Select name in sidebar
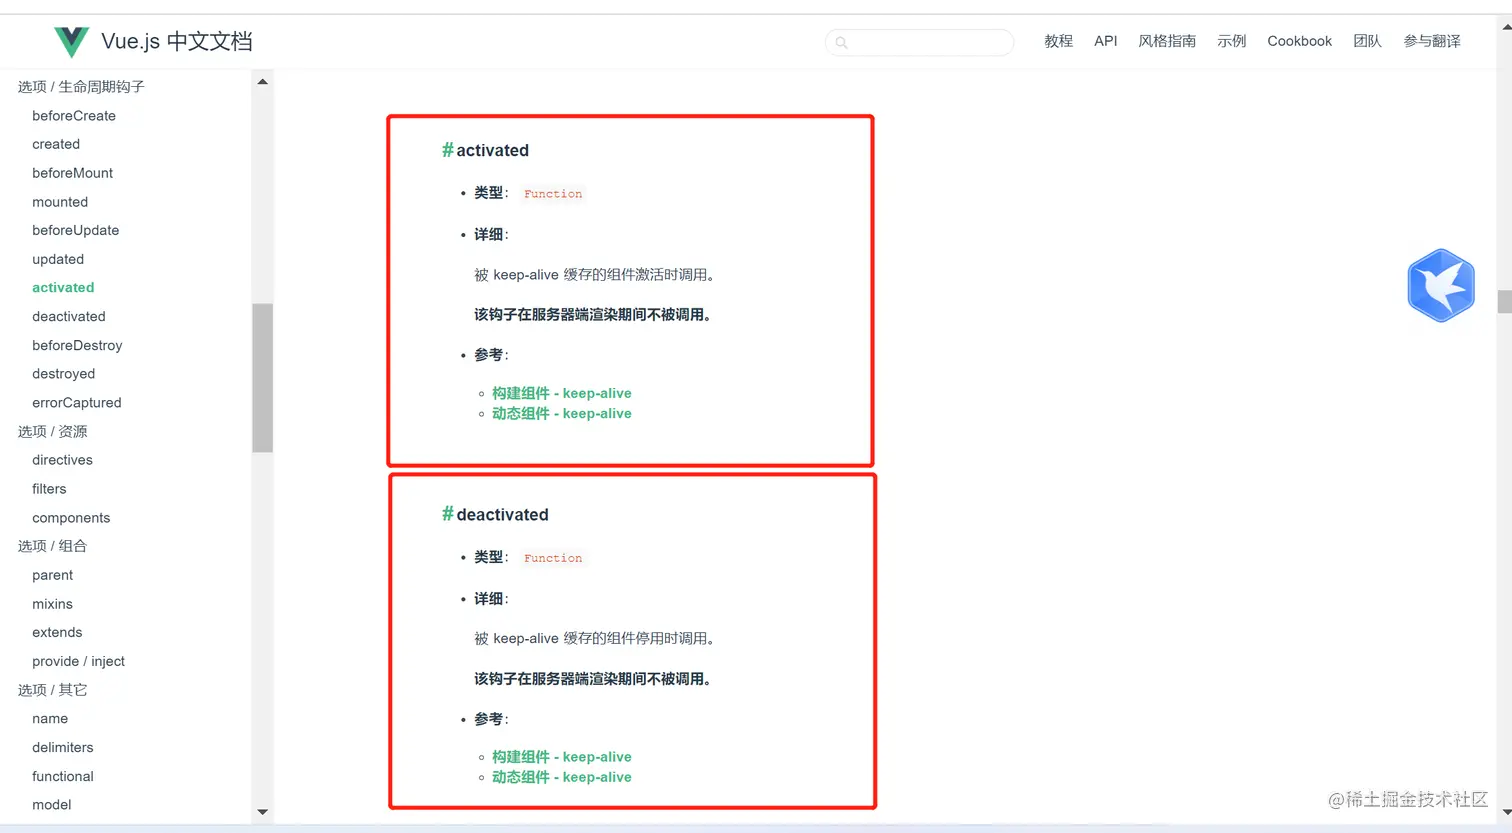 pos(50,718)
